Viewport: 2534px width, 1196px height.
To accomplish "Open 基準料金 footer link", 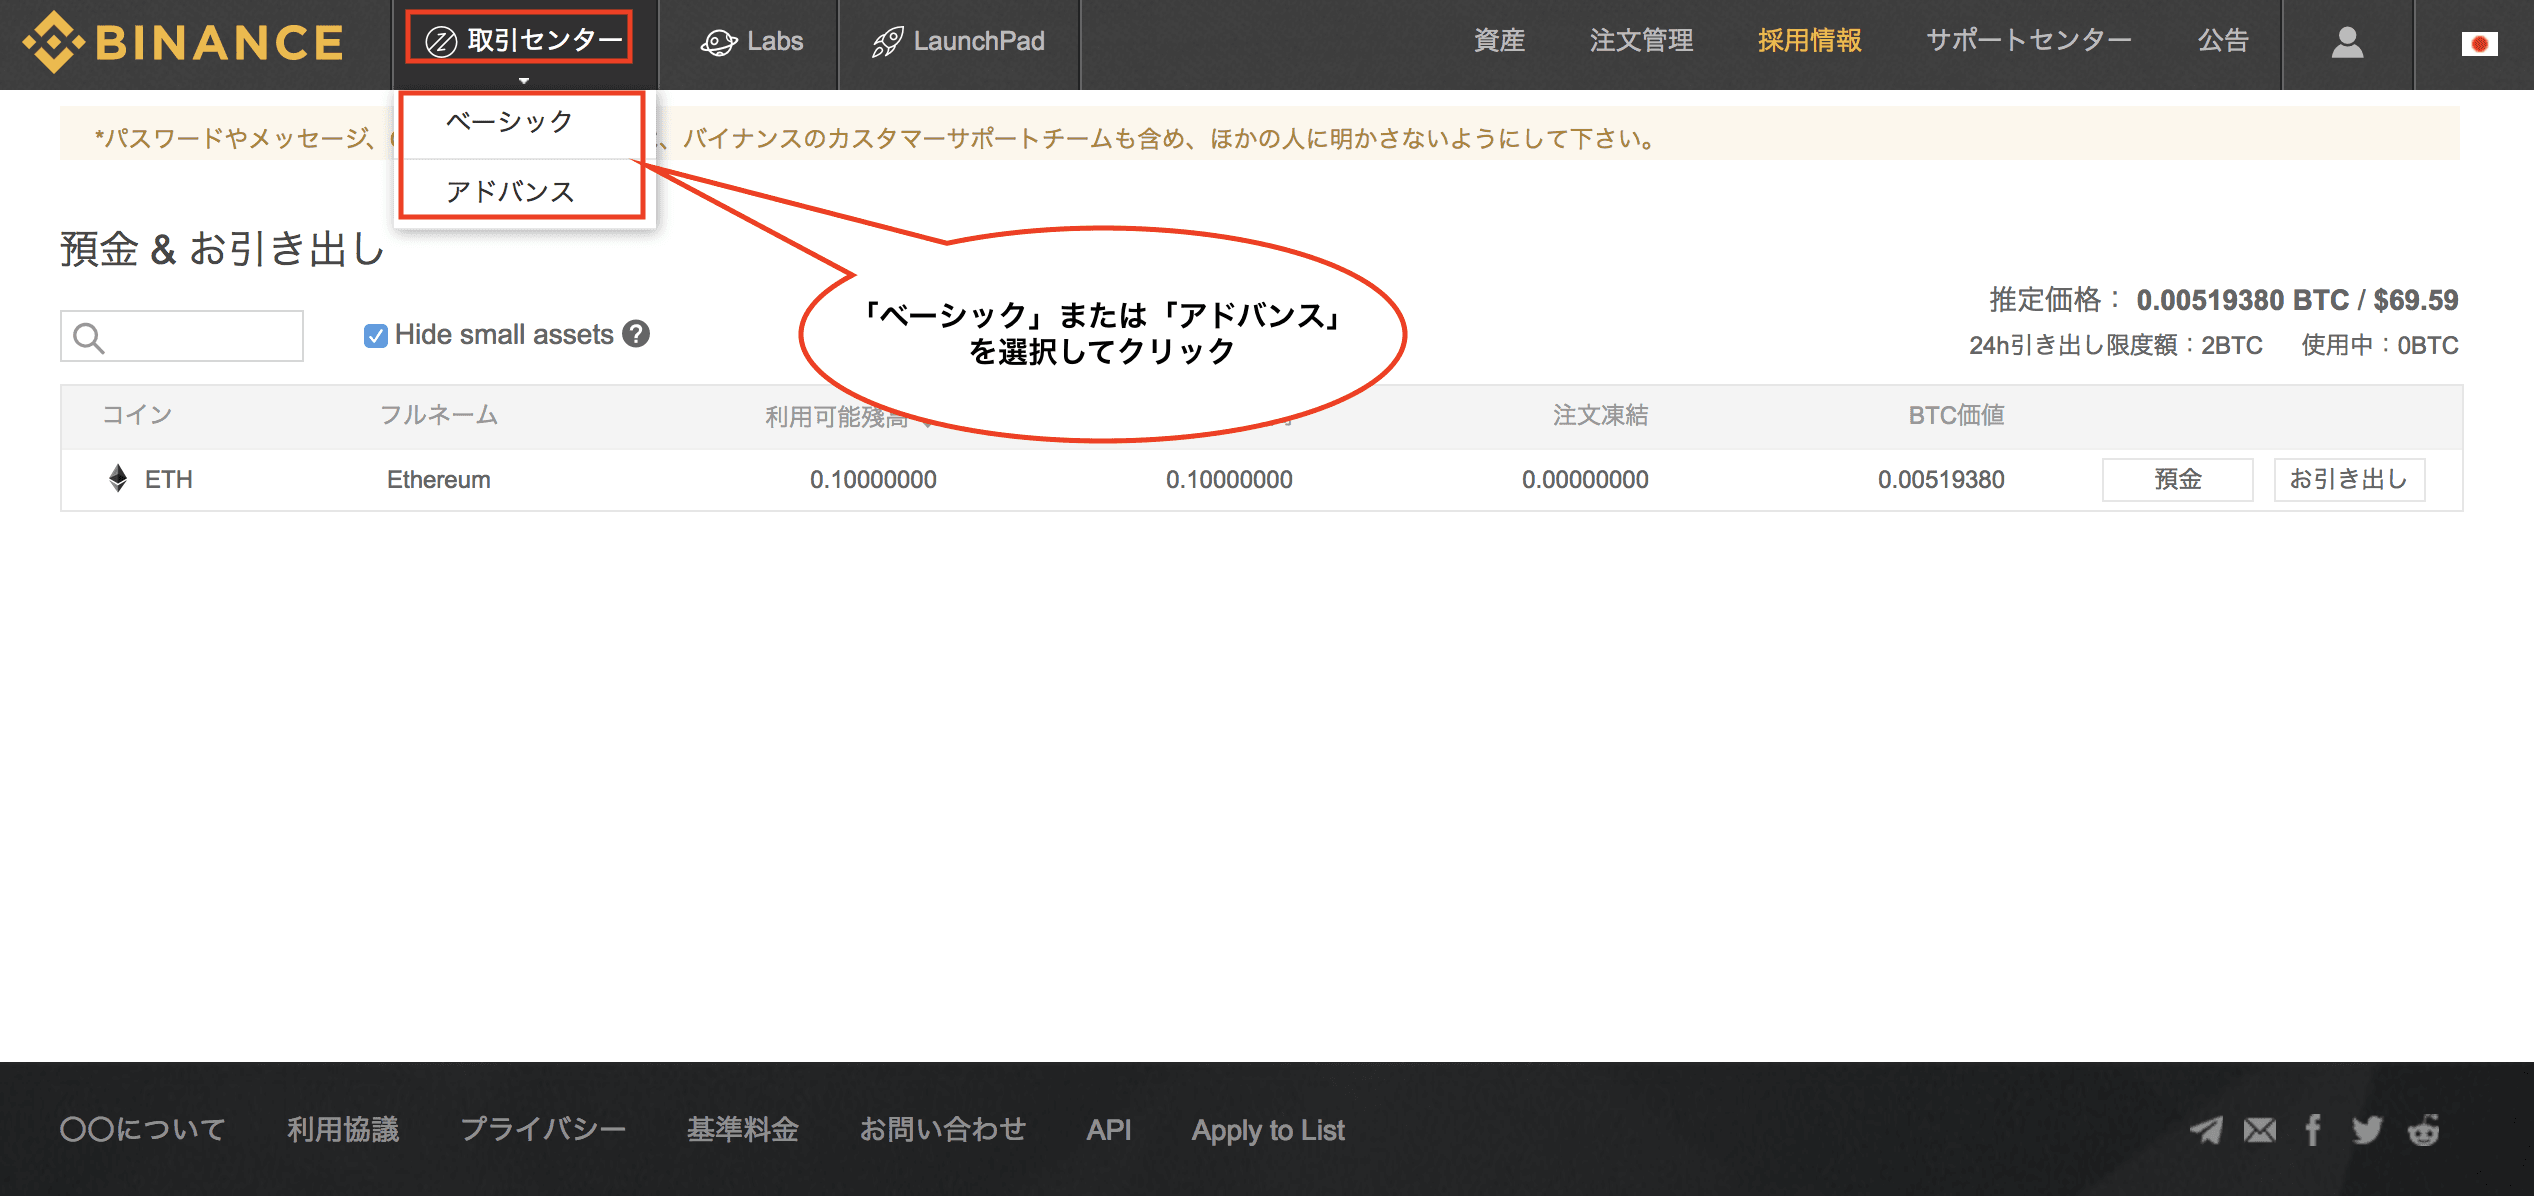I will (743, 1130).
